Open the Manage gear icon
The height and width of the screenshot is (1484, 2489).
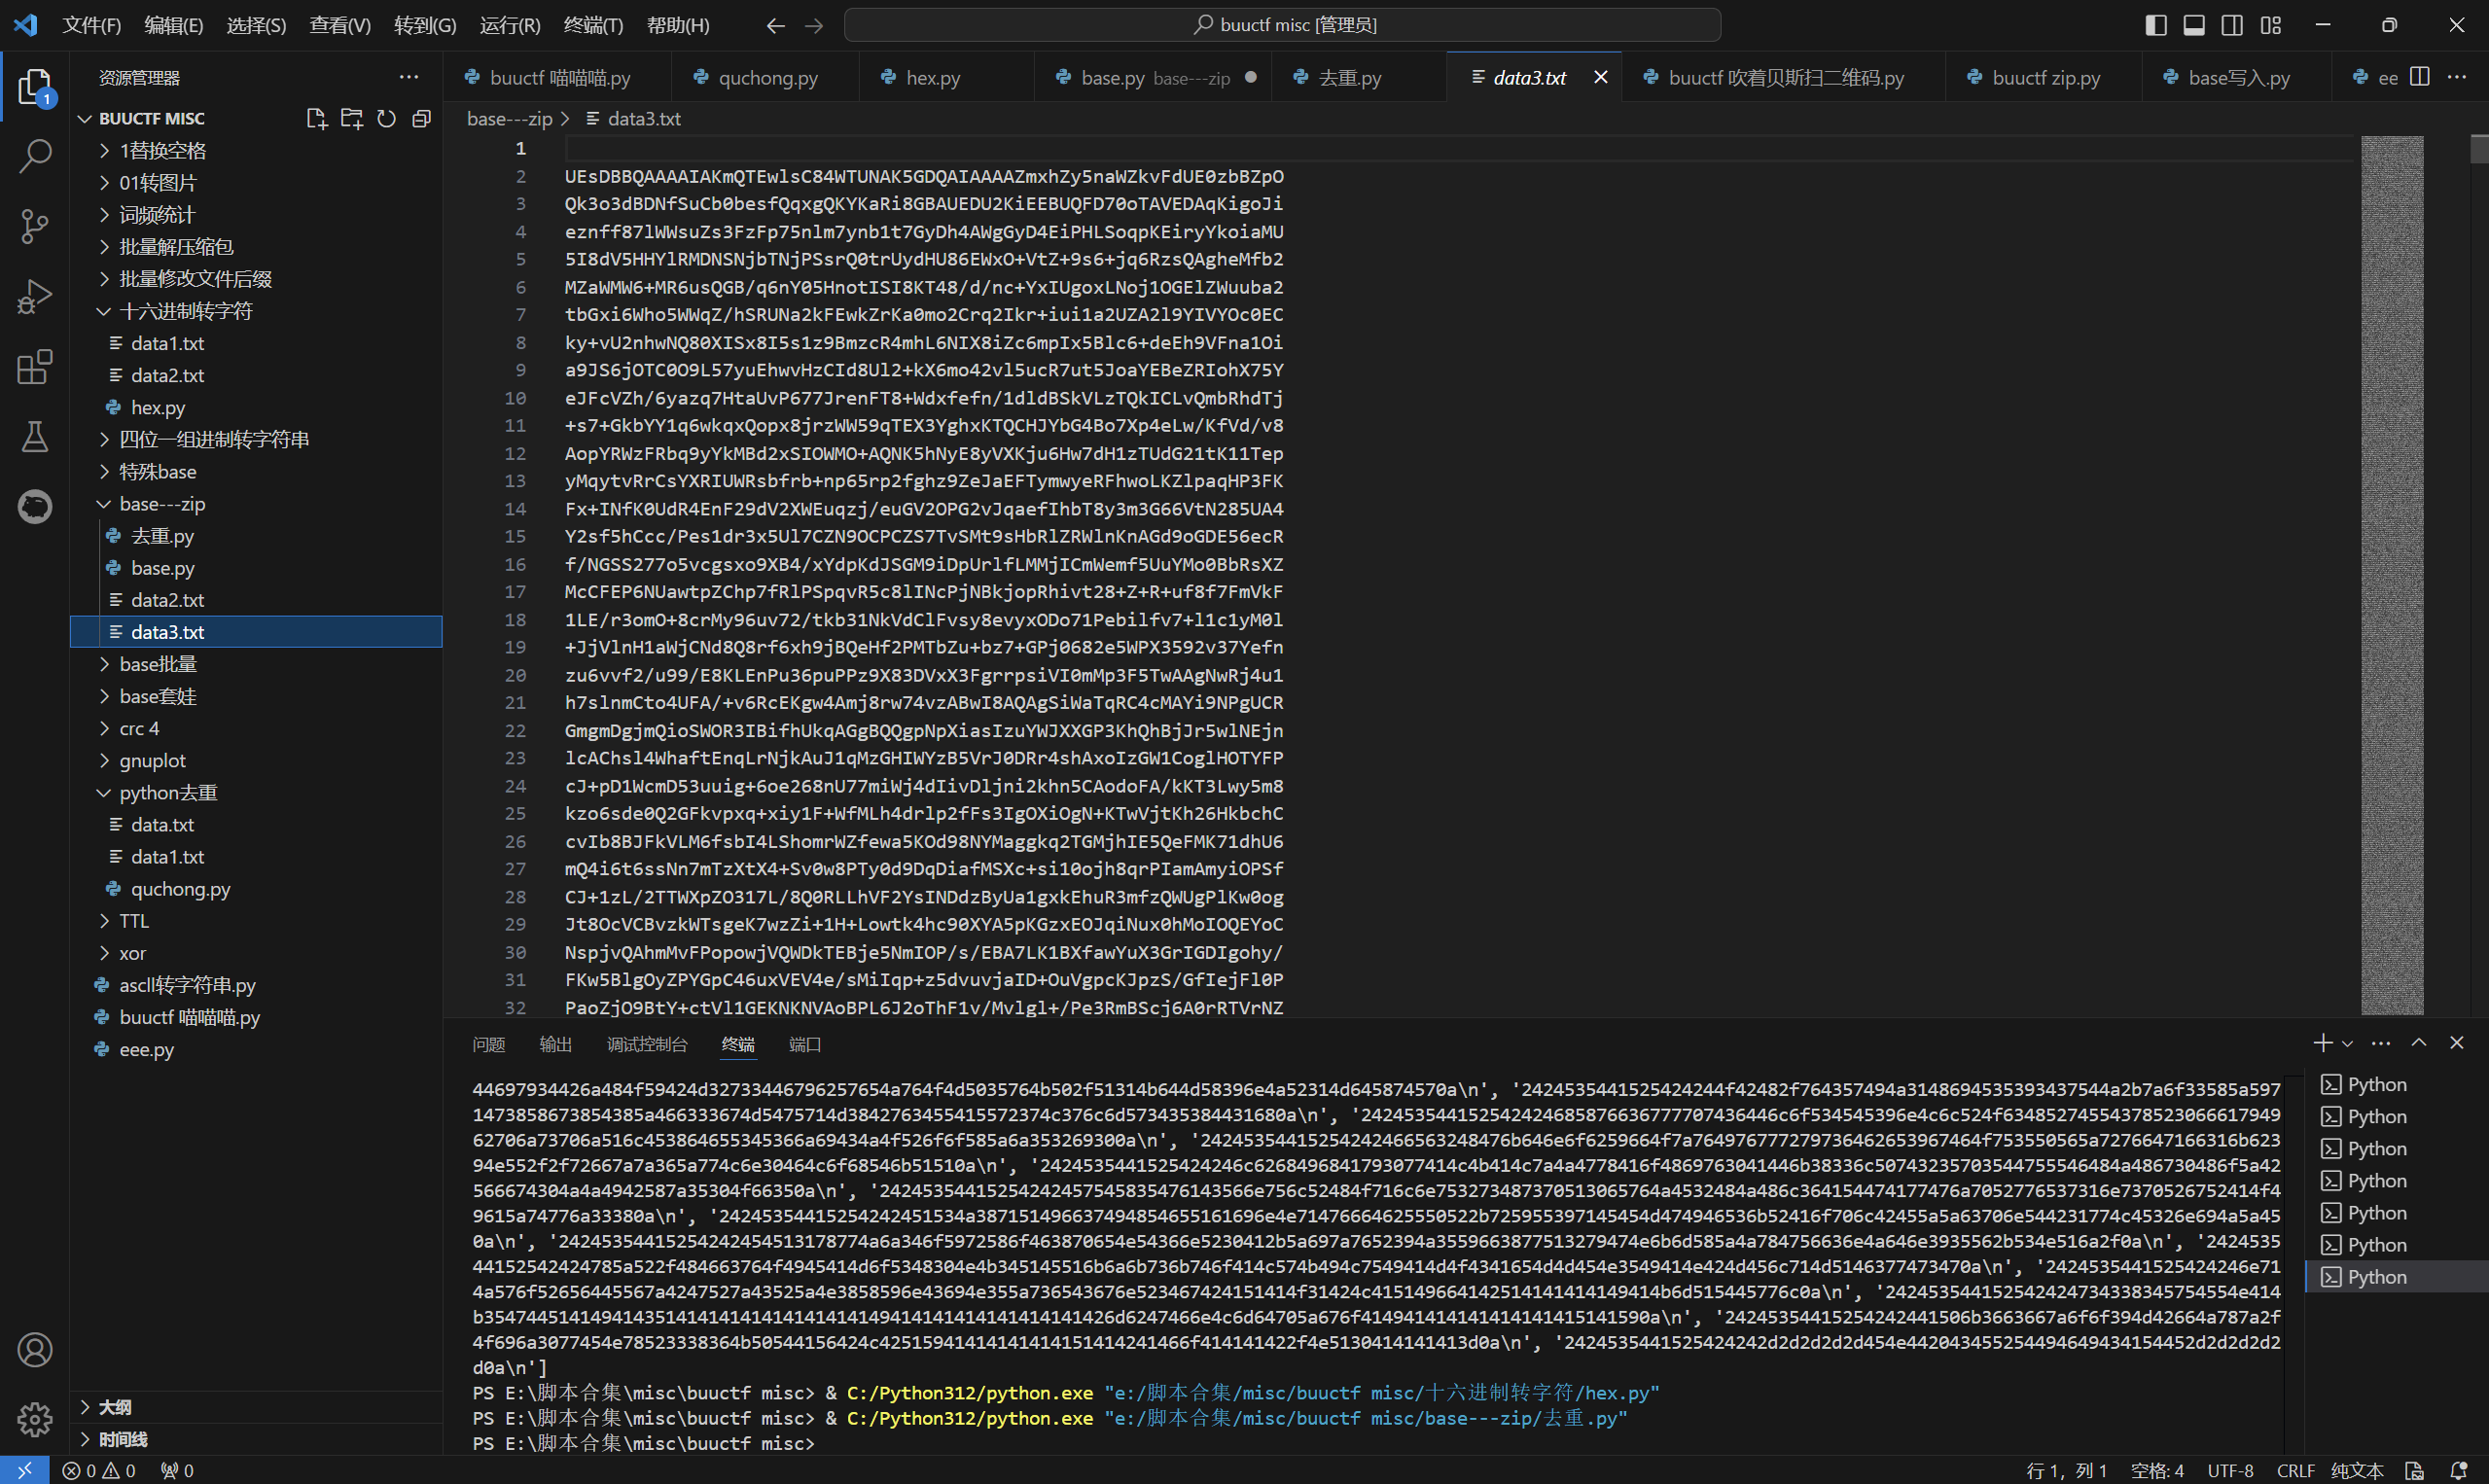35,1418
